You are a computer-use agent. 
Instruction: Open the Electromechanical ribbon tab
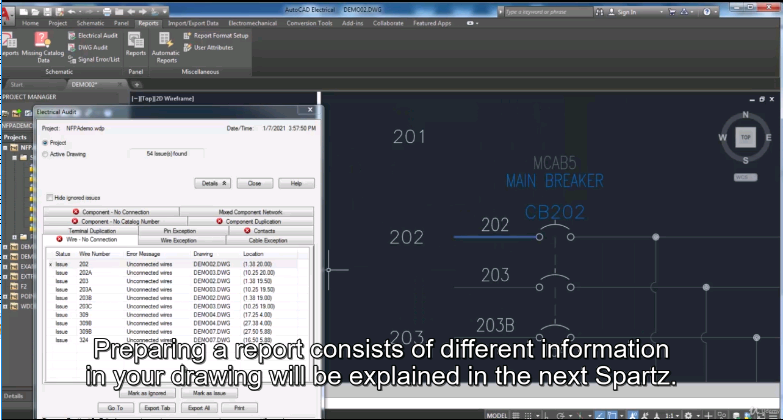[x=252, y=23]
